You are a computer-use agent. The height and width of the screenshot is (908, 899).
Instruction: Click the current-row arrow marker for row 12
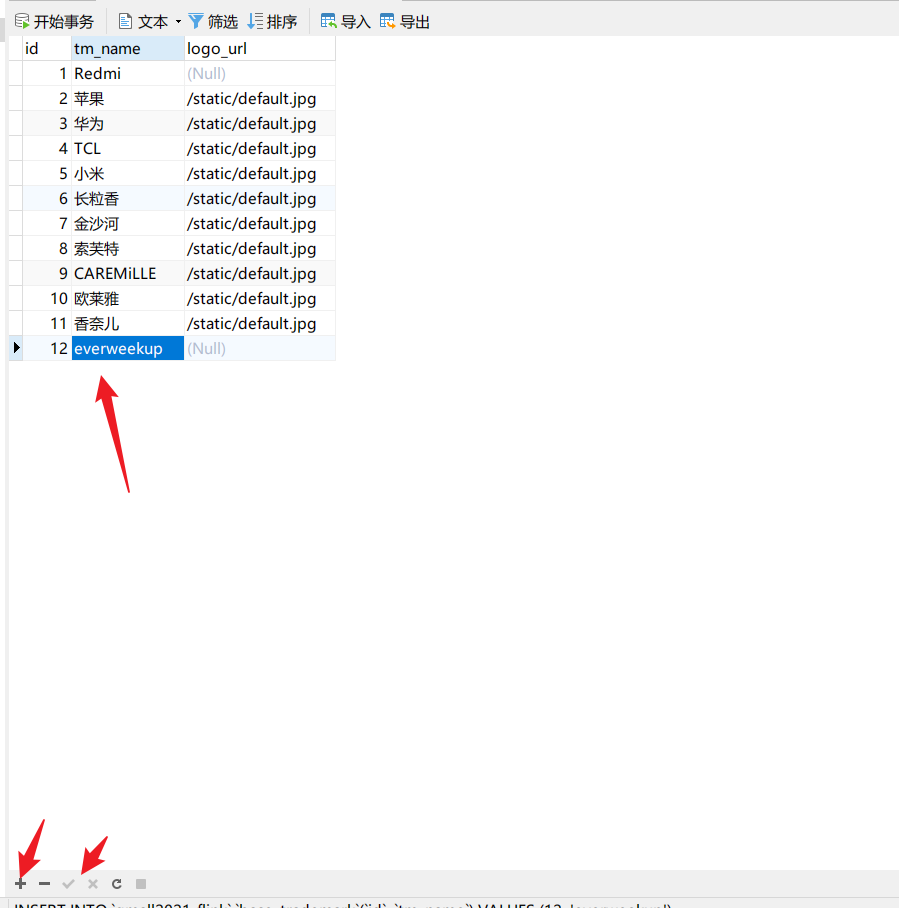[16, 347]
